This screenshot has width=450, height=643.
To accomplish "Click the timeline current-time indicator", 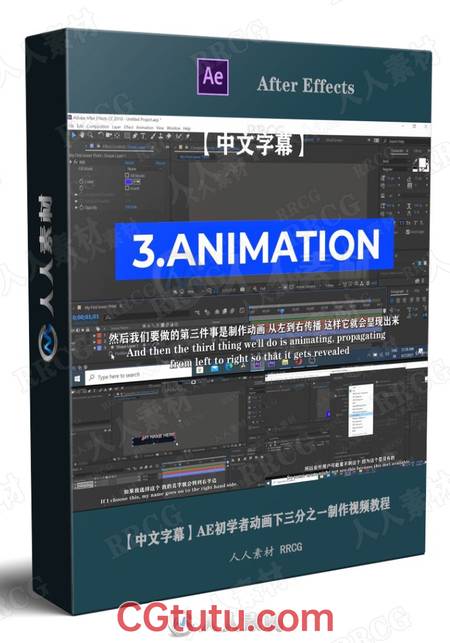I will [281, 310].
